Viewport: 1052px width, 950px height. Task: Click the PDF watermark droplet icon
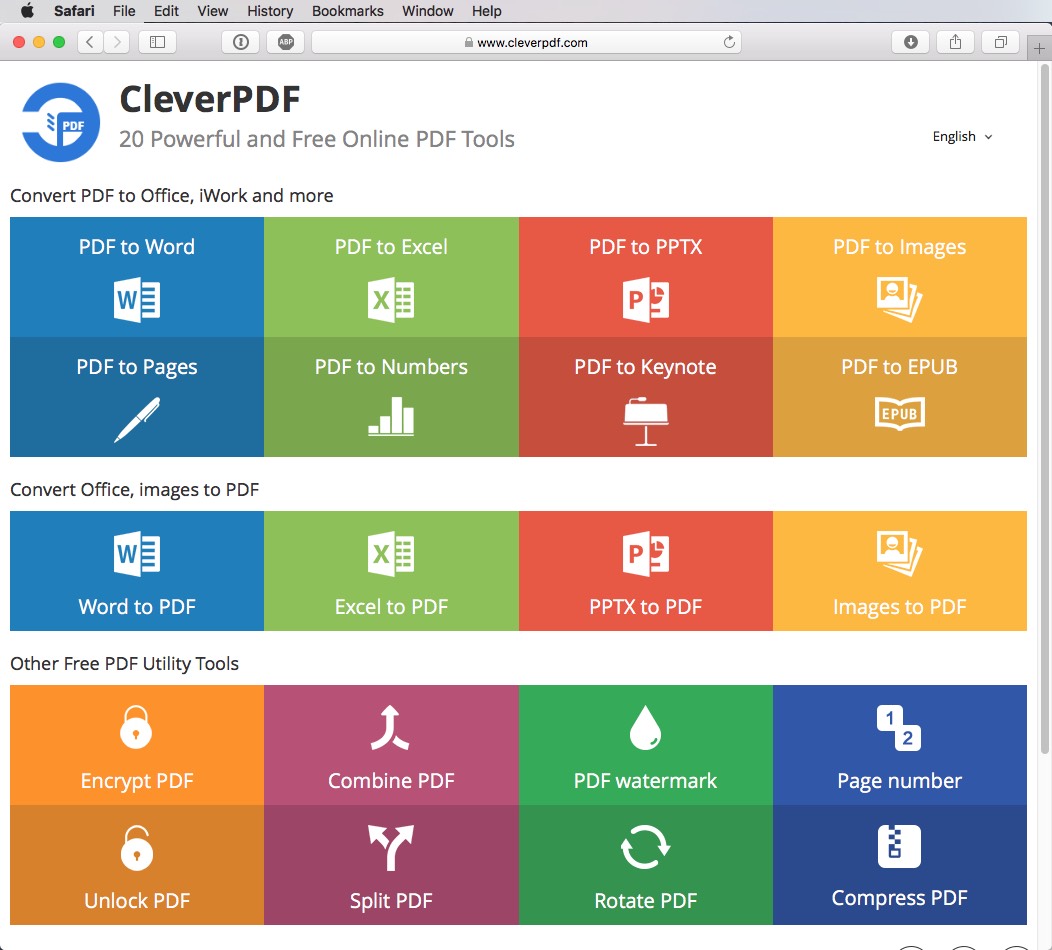point(645,727)
